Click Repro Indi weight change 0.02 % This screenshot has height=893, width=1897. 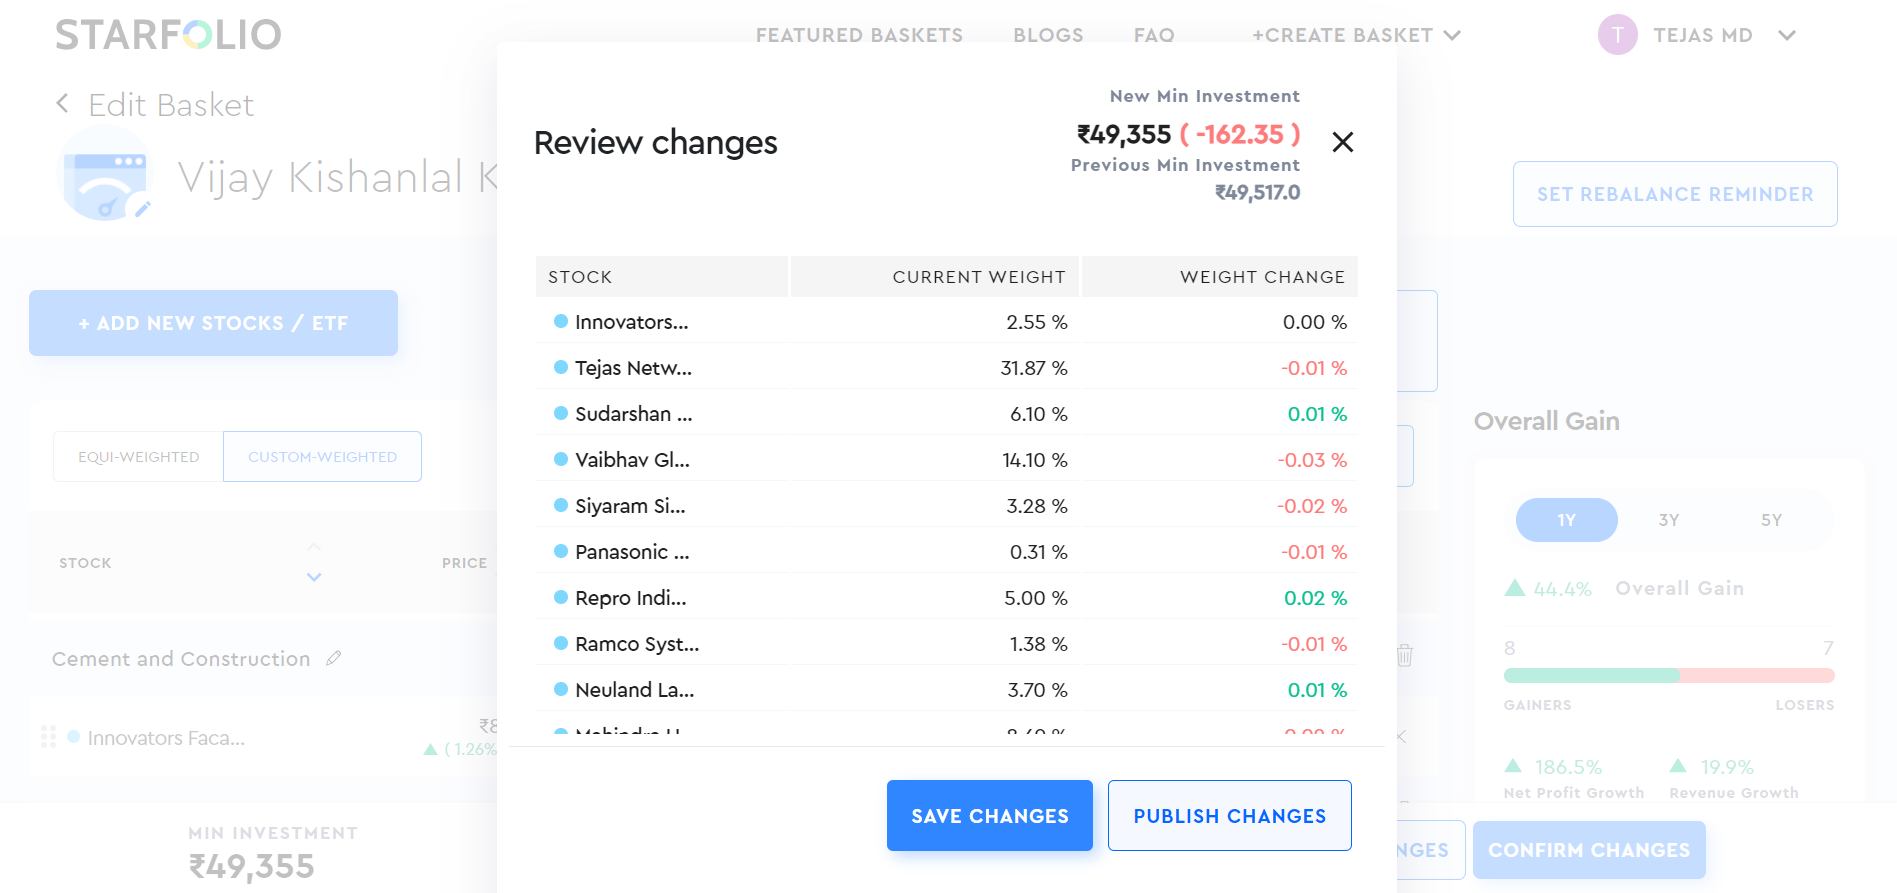[1315, 598]
